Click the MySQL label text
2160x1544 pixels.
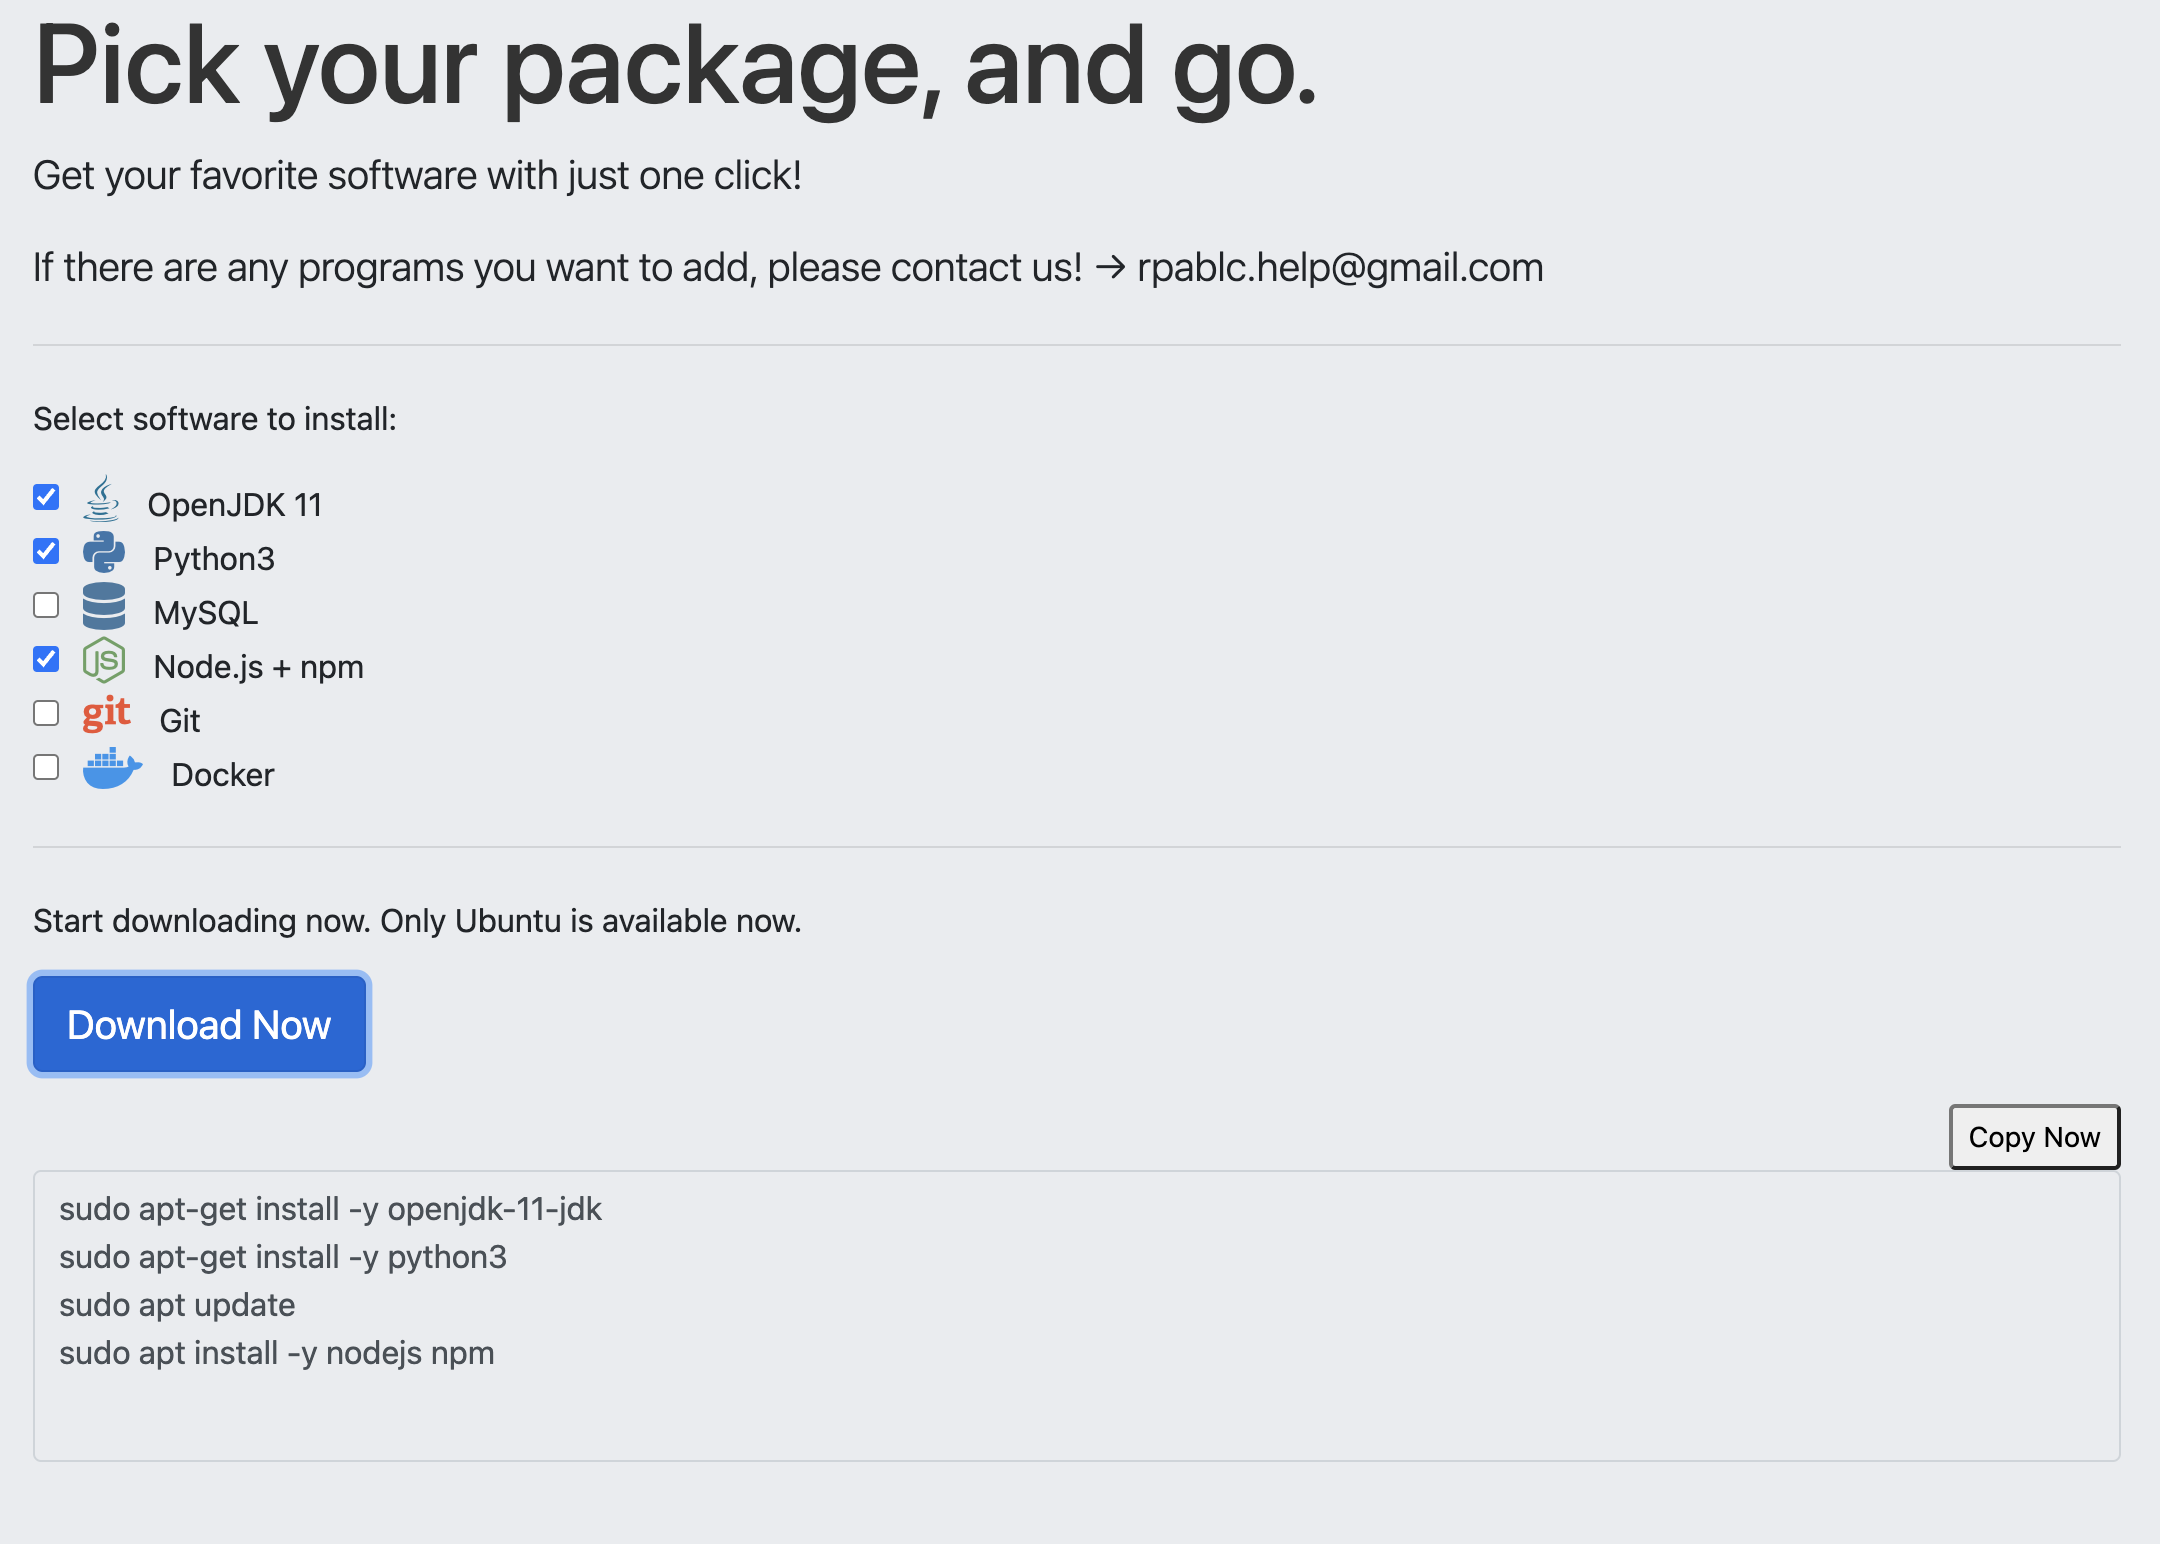(206, 613)
